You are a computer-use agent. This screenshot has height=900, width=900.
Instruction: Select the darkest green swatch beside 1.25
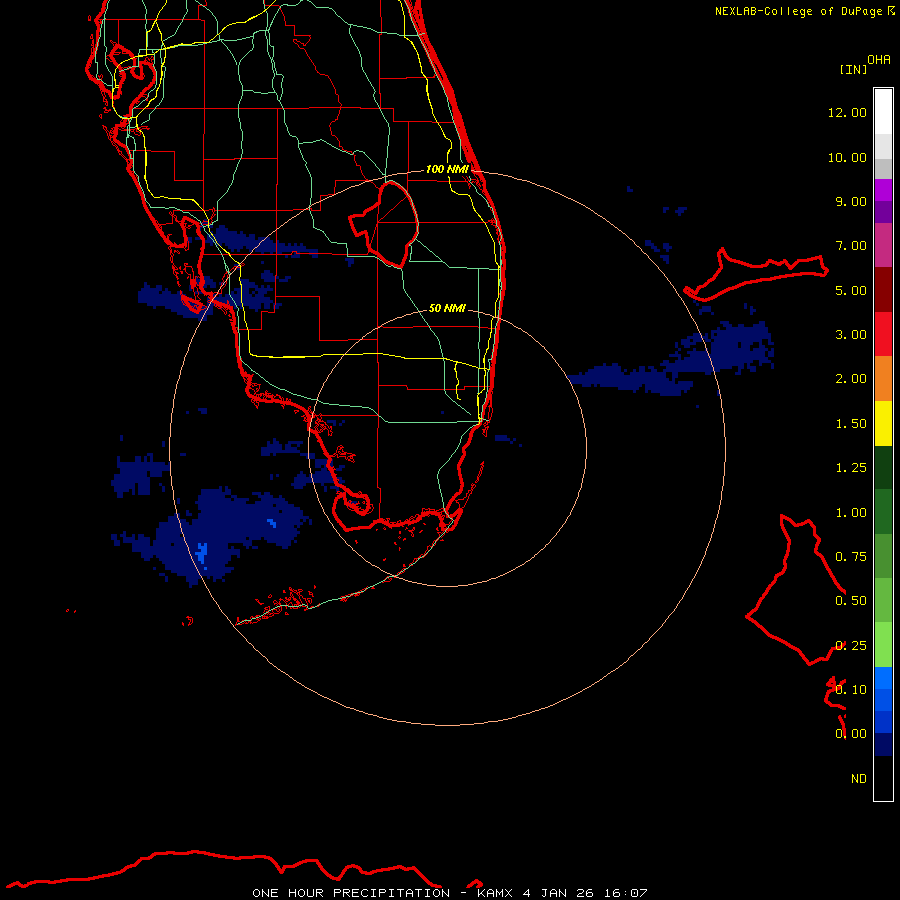883,467
